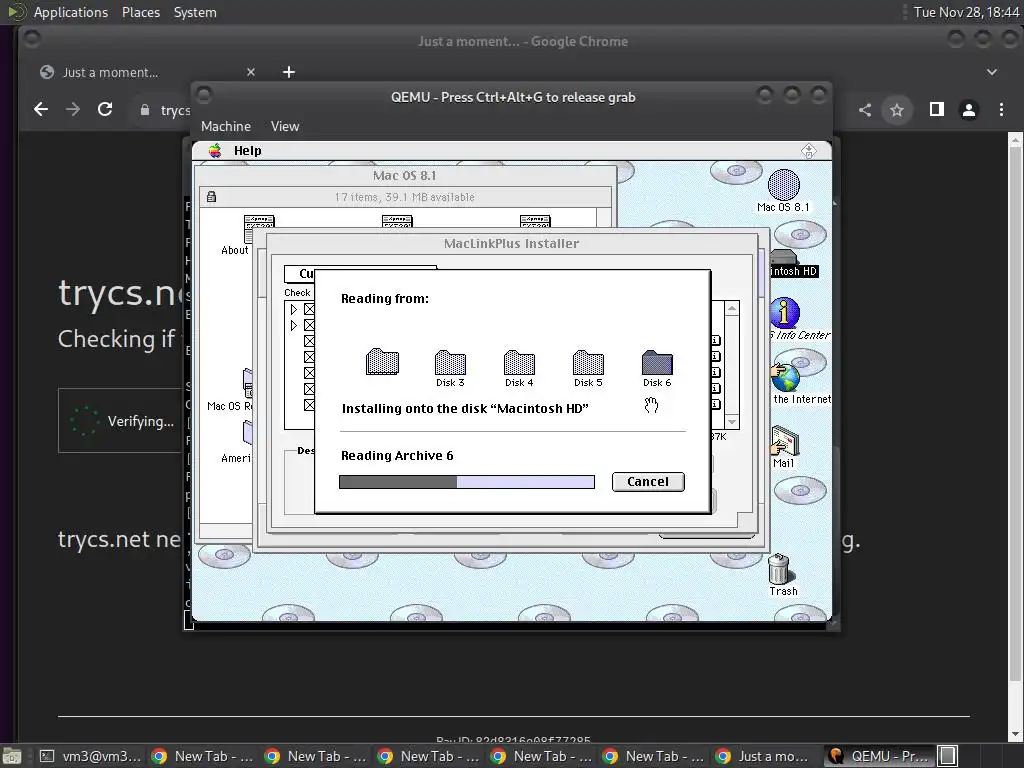The image size is (1024, 768).
Task: Reload the trycs.net page
Action: [105, 109]
